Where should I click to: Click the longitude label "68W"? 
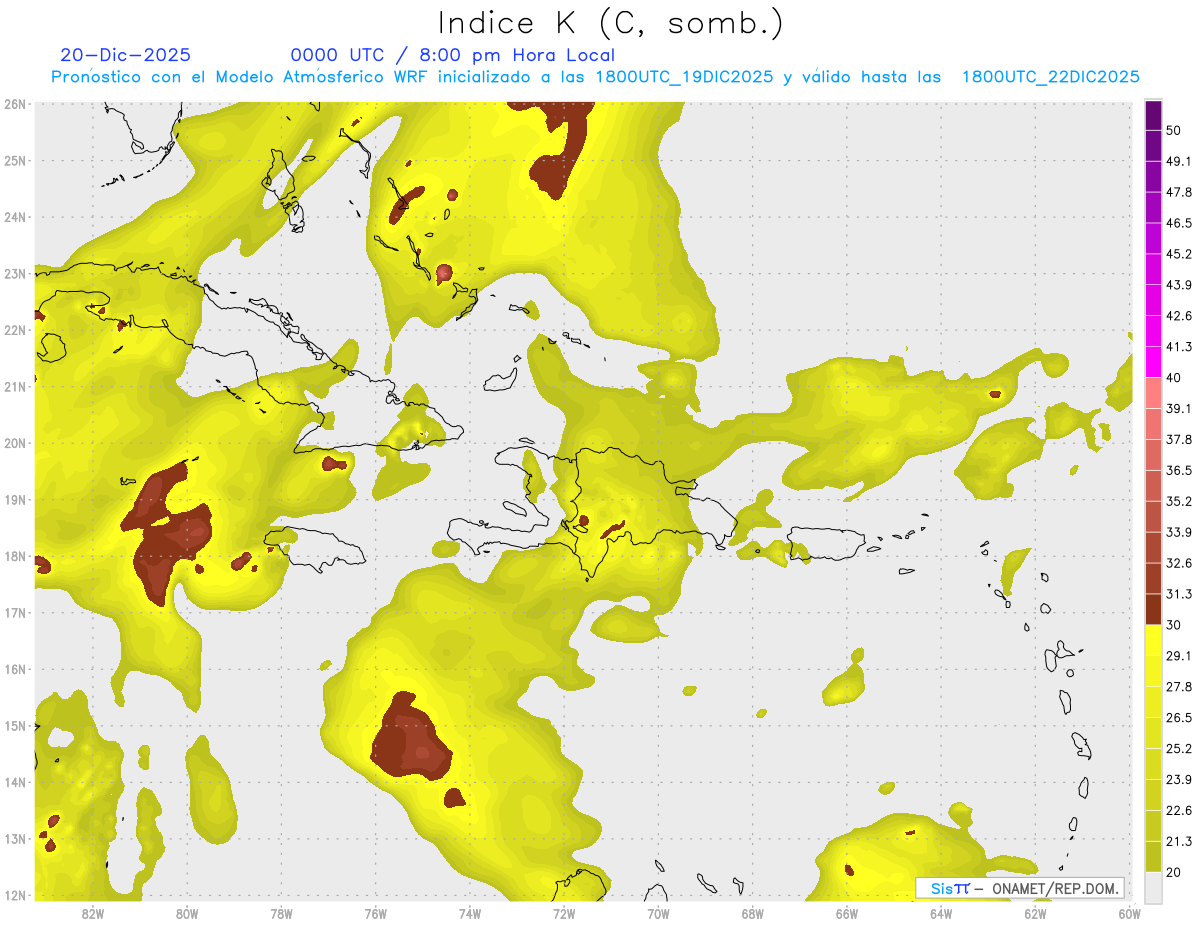[753, 912]
